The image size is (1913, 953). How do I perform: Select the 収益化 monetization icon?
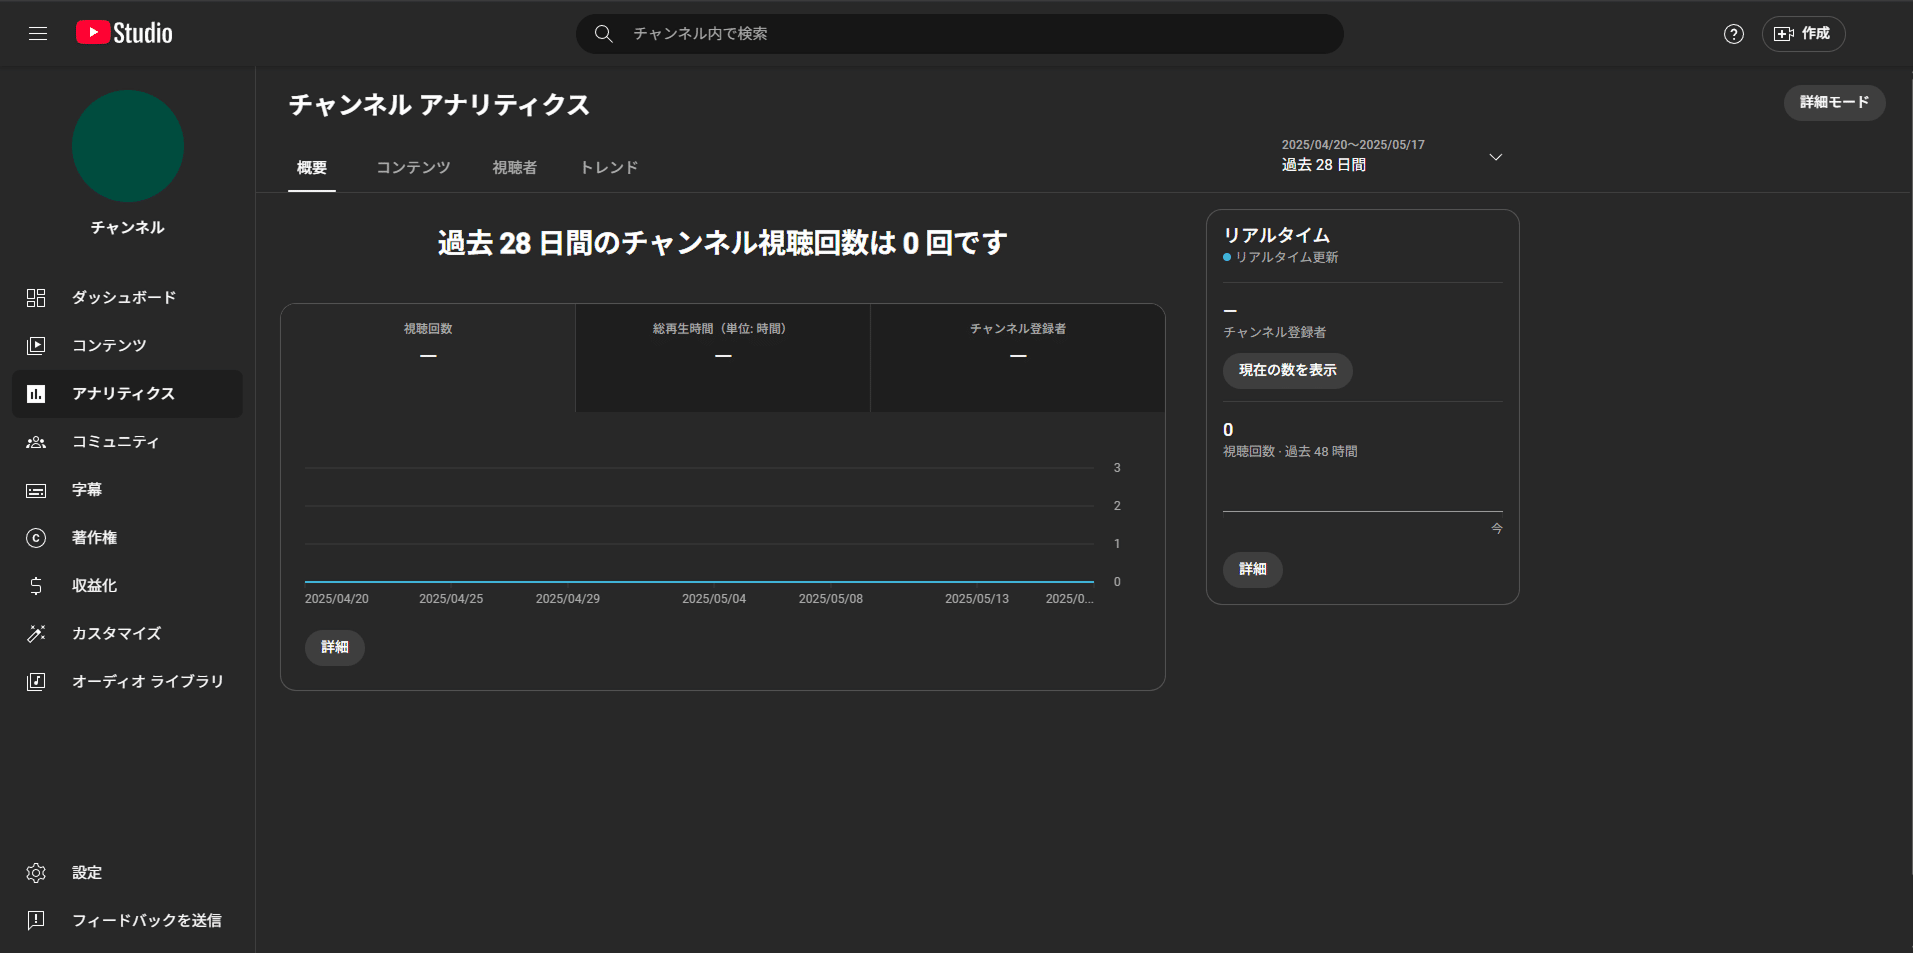click(36, 585)
